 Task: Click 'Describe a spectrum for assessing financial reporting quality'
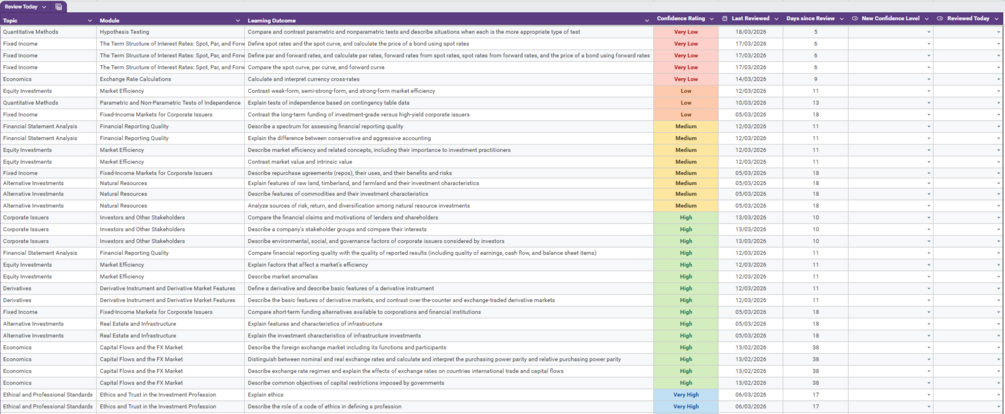[449, 126]
